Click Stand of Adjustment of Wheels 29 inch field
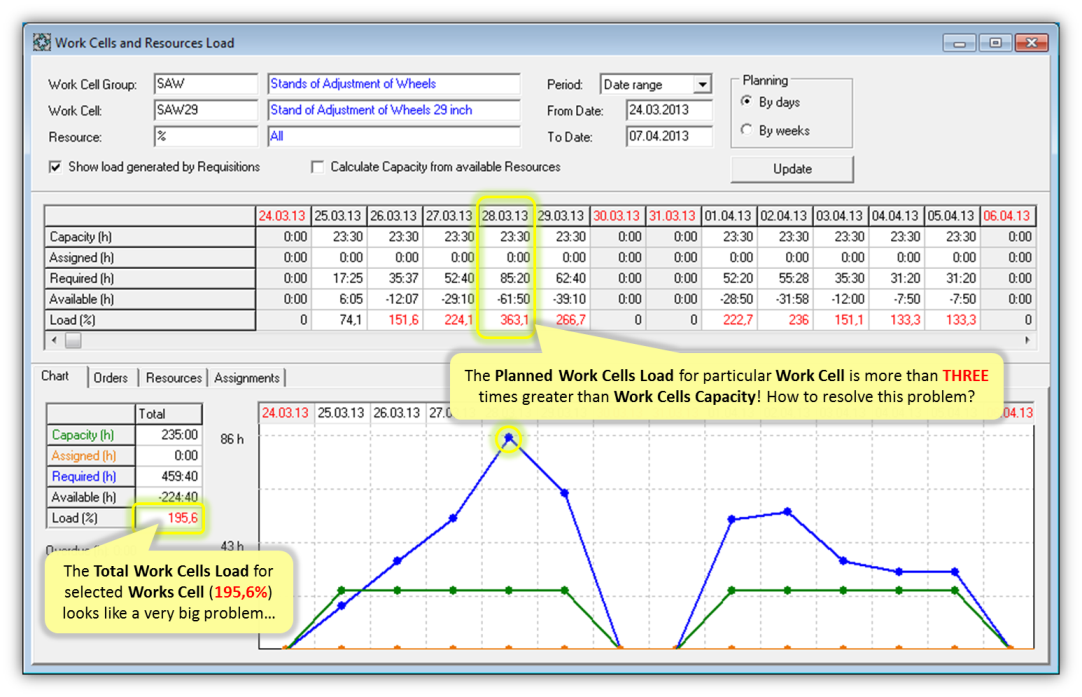This screenshot has width=1082, height=697. click(x=394, y=110)
